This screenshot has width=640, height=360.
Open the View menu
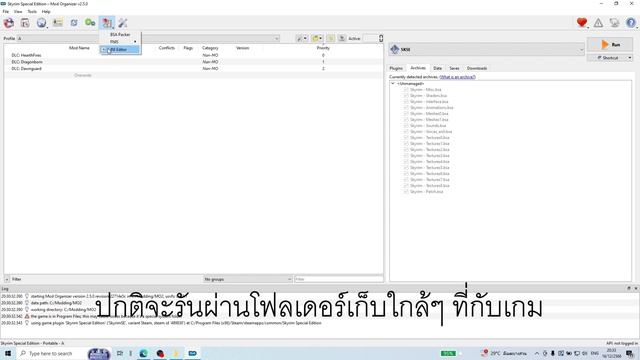(x=18, y=11)
